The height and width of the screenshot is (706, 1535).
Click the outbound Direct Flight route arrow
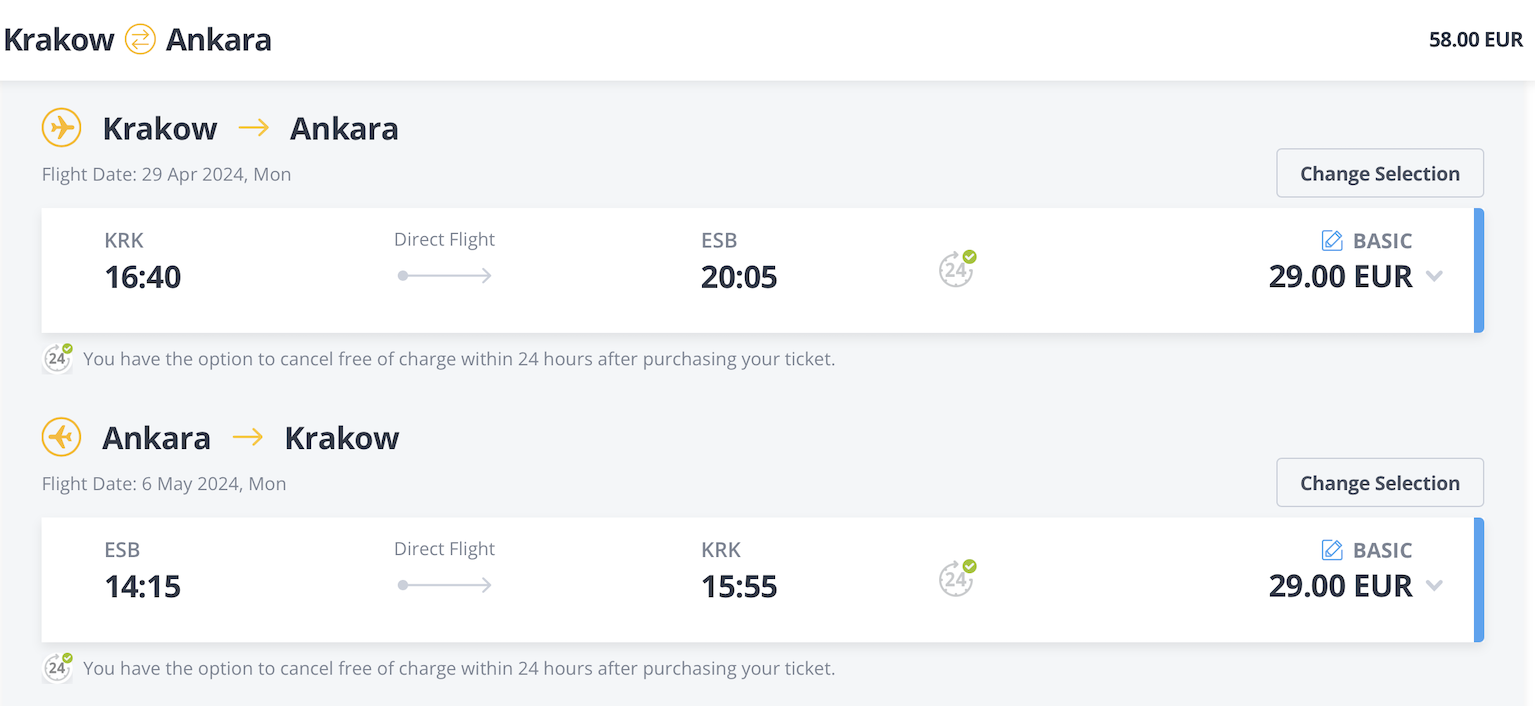click(445, 275)
